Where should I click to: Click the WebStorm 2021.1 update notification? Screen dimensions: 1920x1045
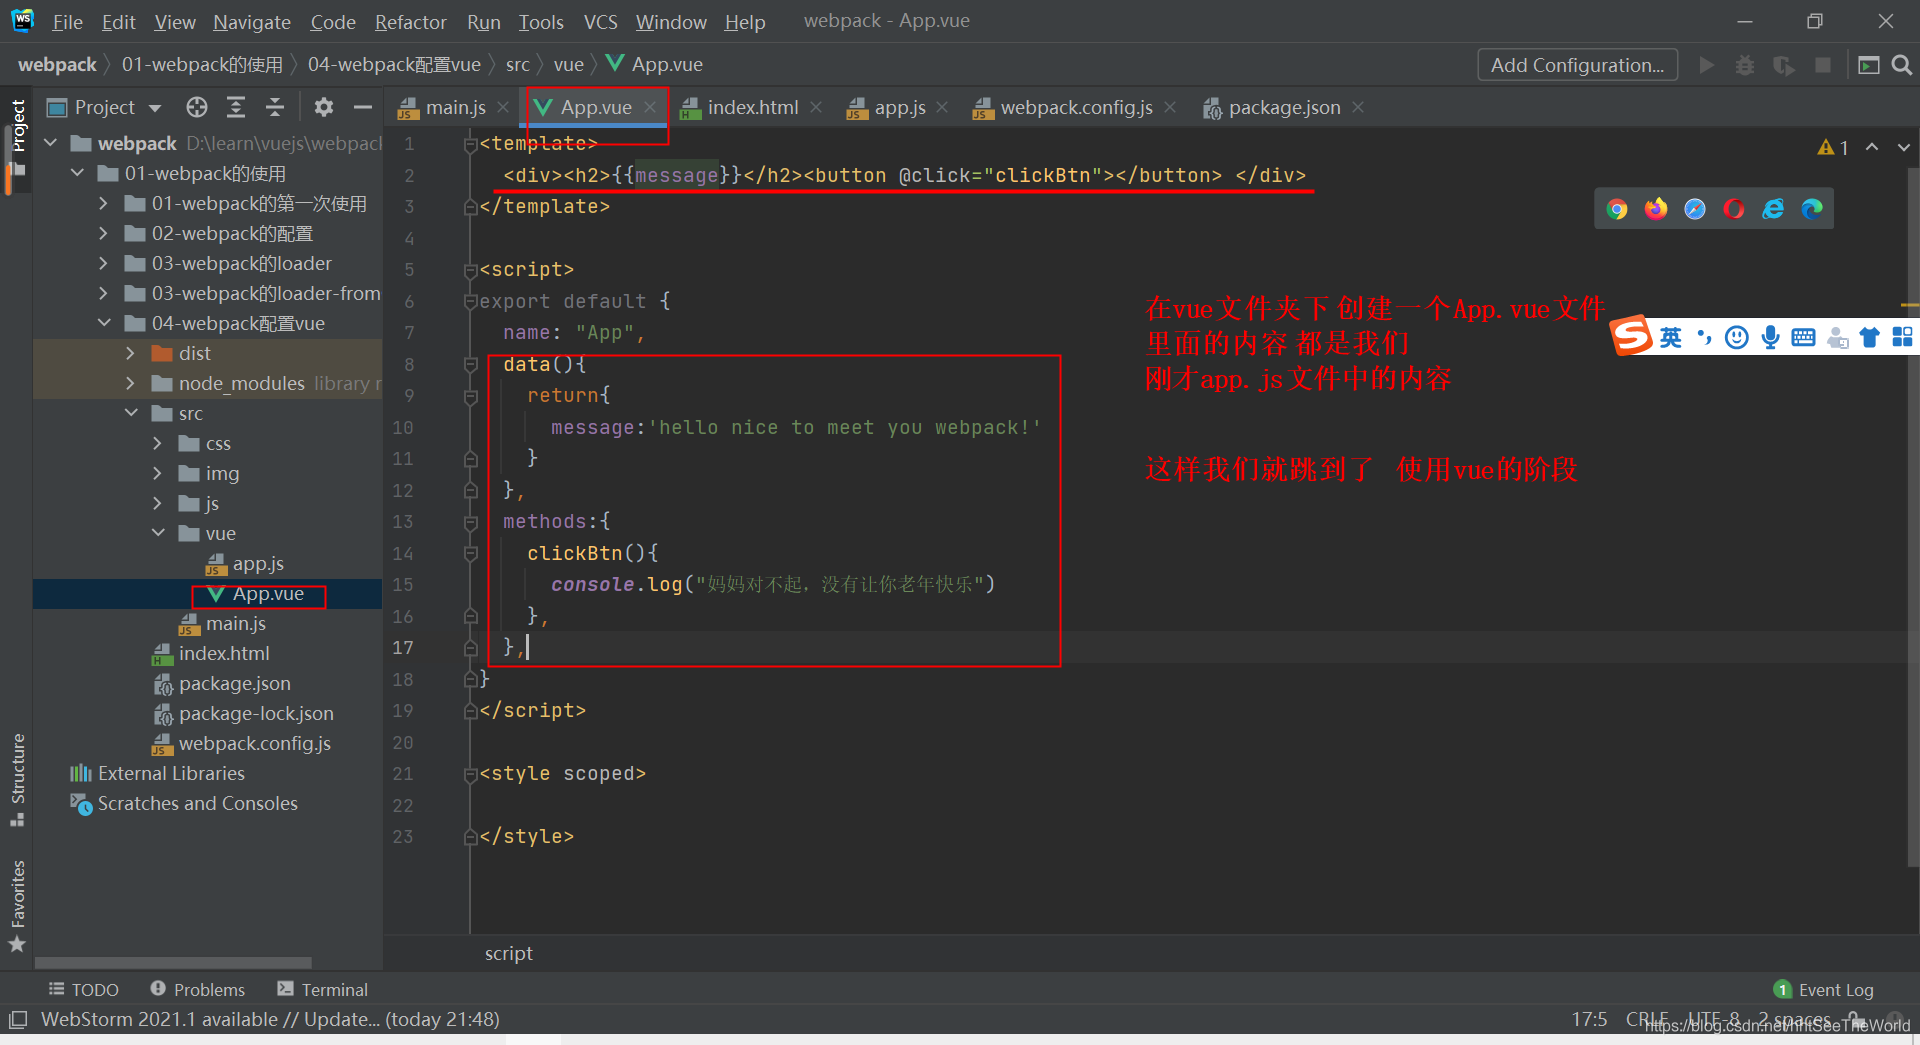coord(270,1019)
